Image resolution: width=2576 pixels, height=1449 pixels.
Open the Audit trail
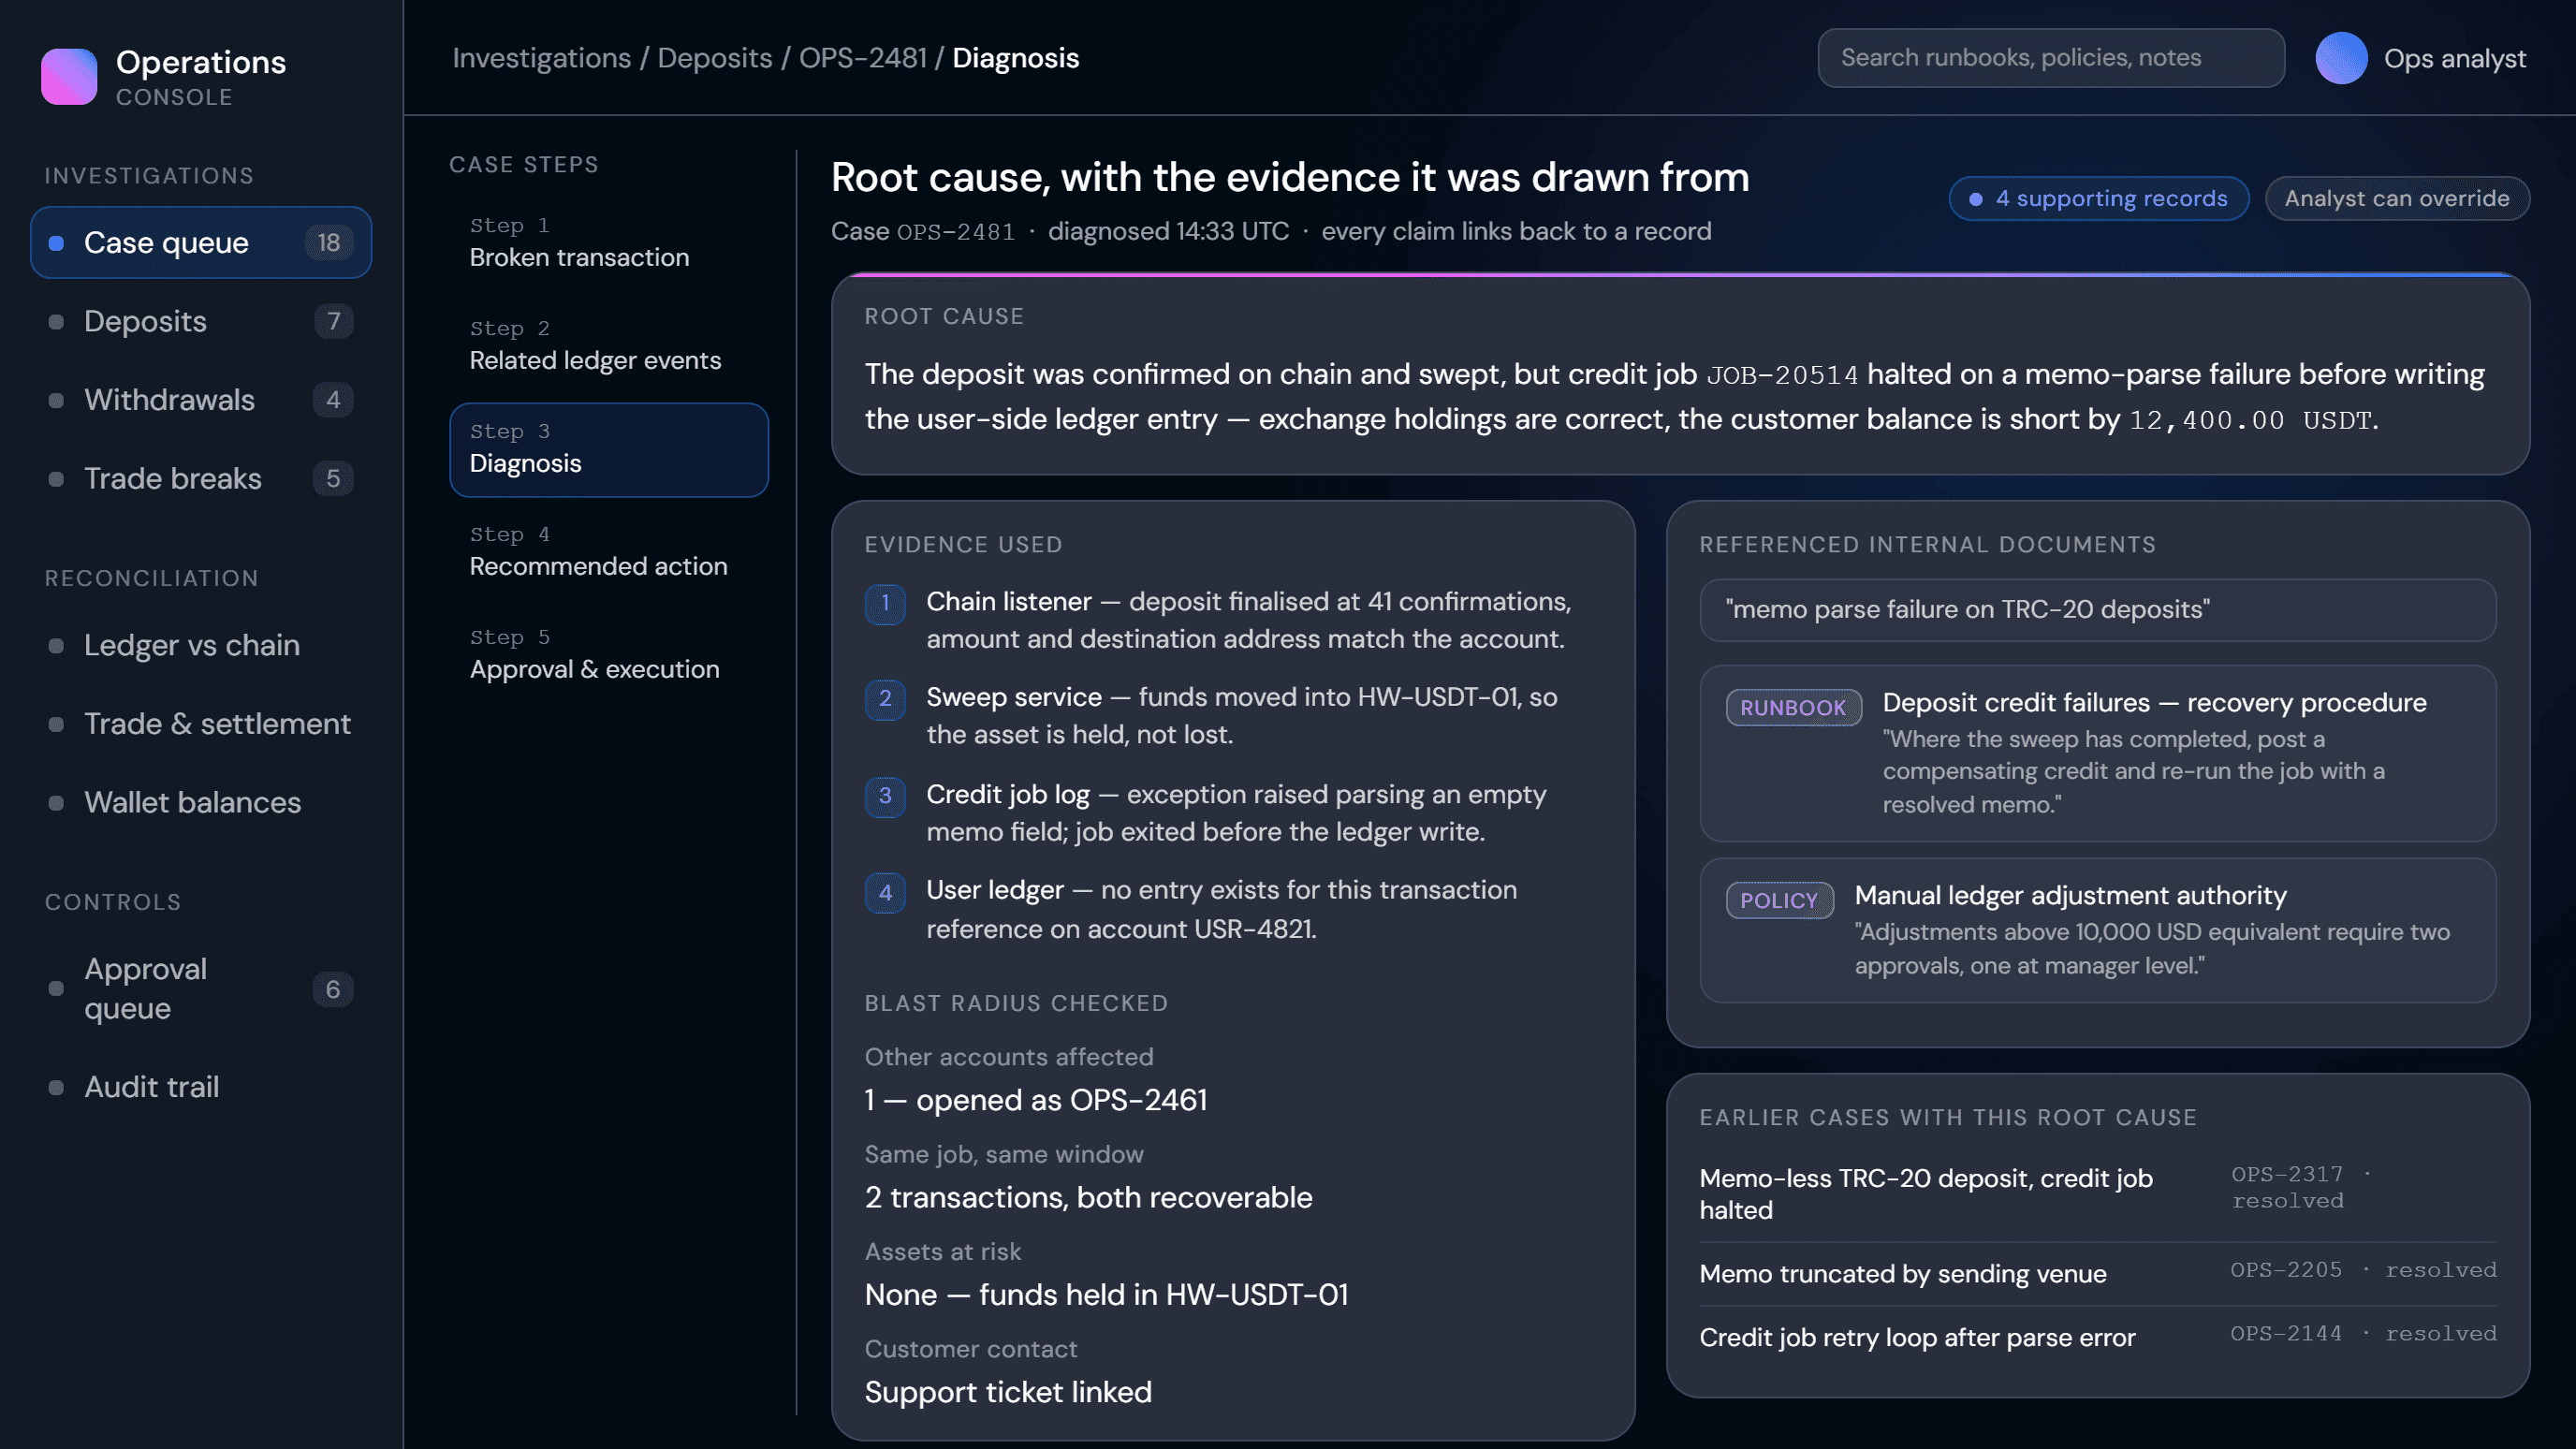point(201,1087)
